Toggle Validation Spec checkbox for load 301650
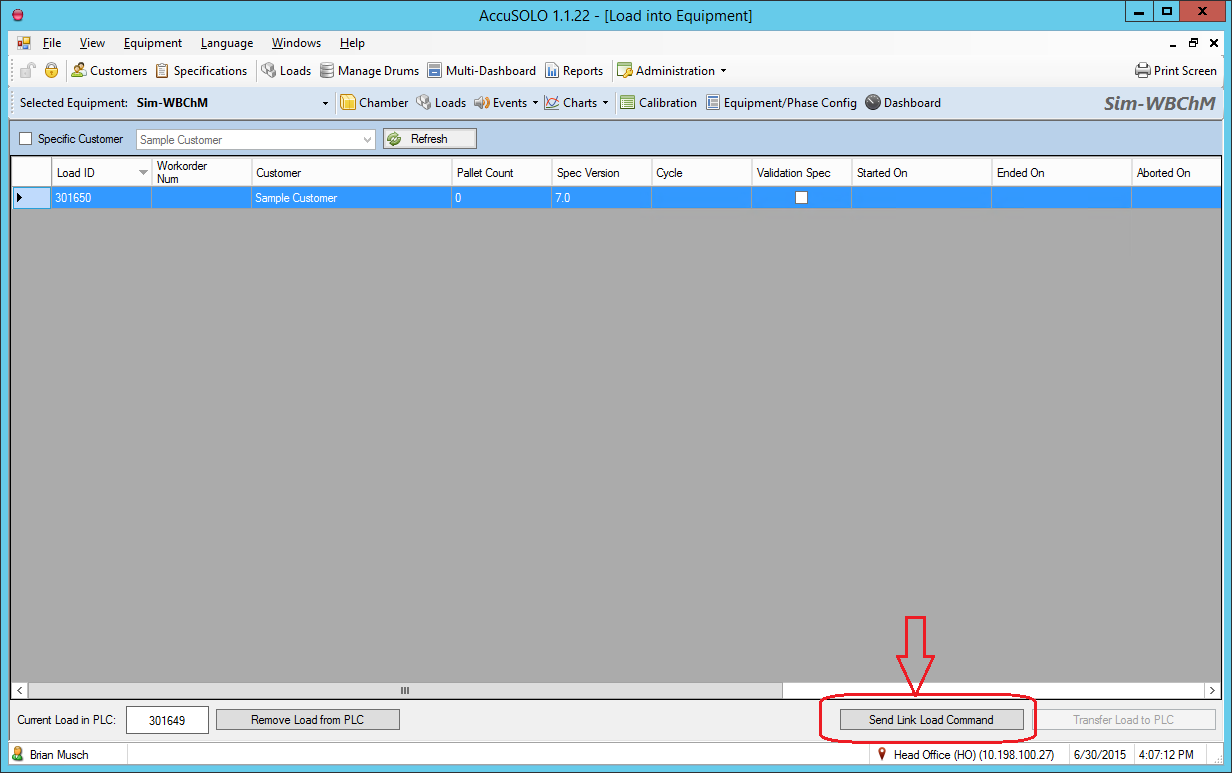 pyautogui.click(x=801, y=198)
